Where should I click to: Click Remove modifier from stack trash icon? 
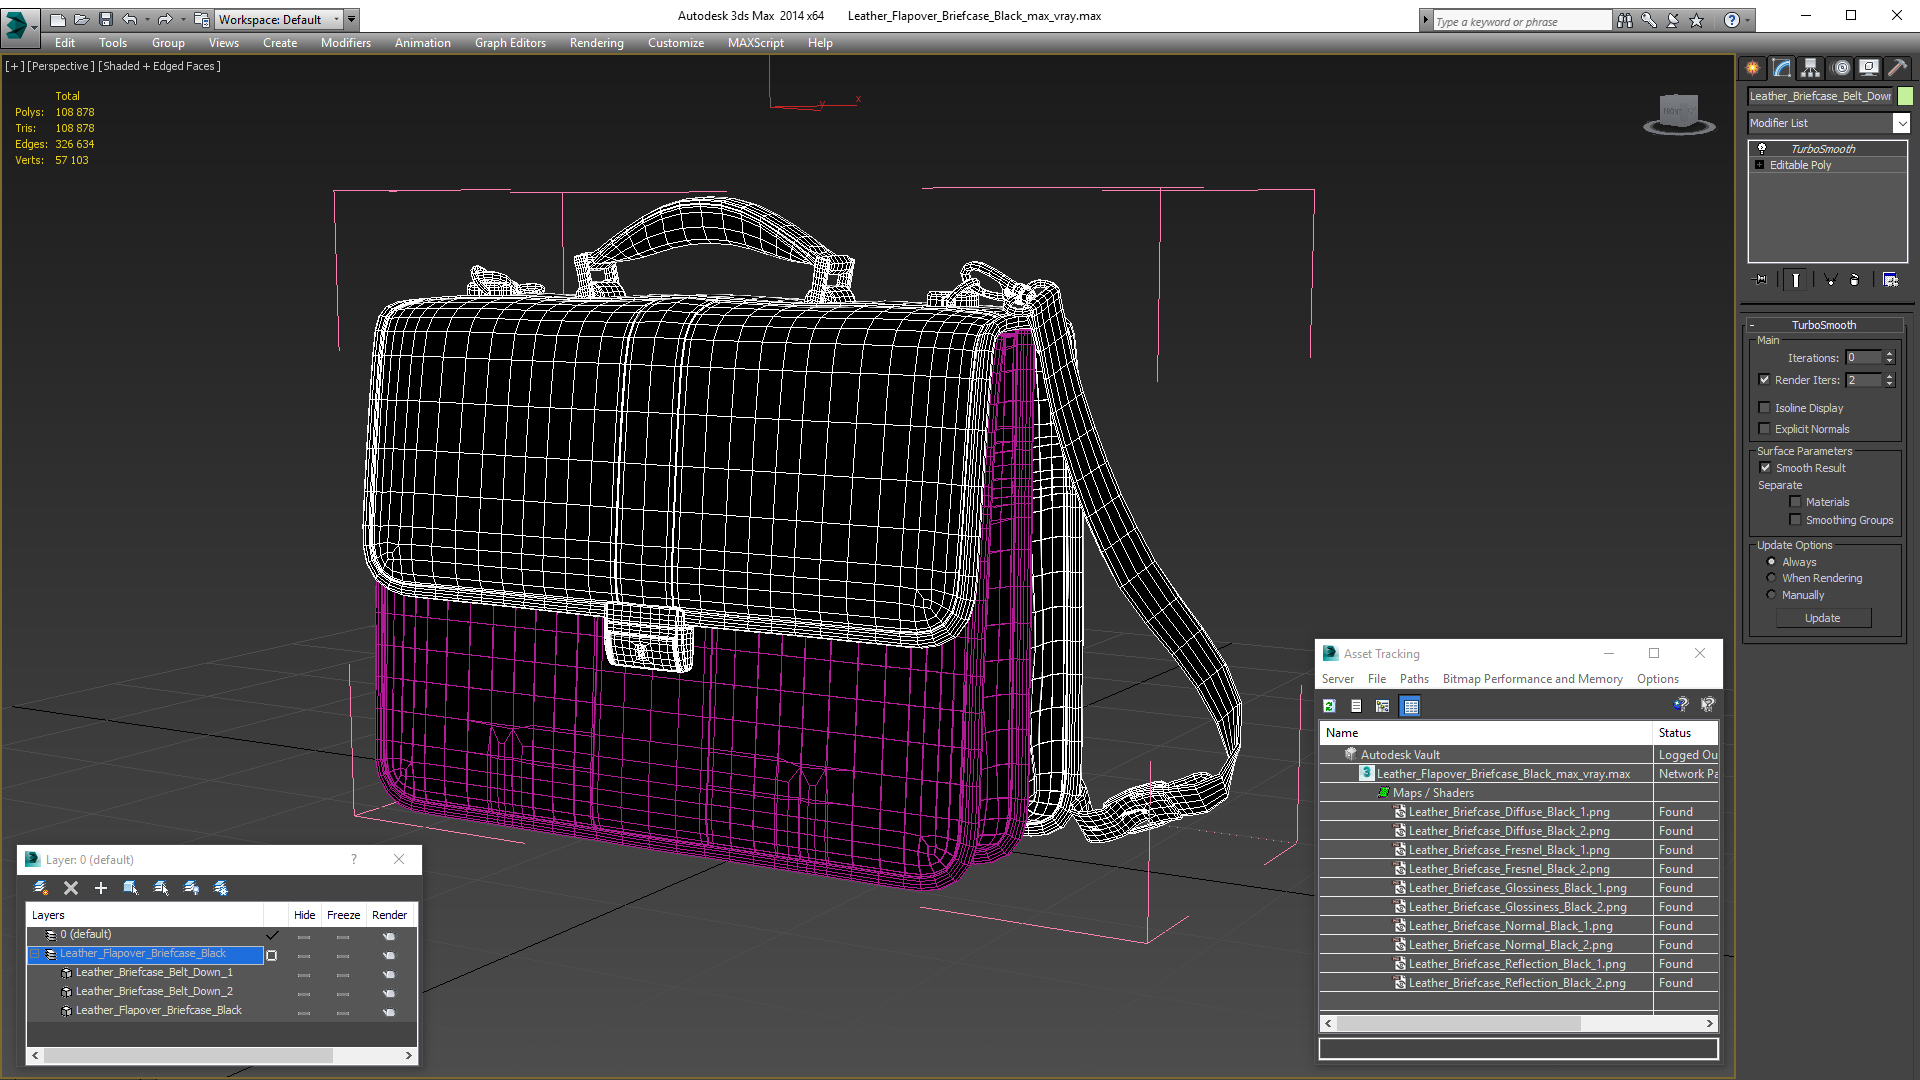(1854, 280)
